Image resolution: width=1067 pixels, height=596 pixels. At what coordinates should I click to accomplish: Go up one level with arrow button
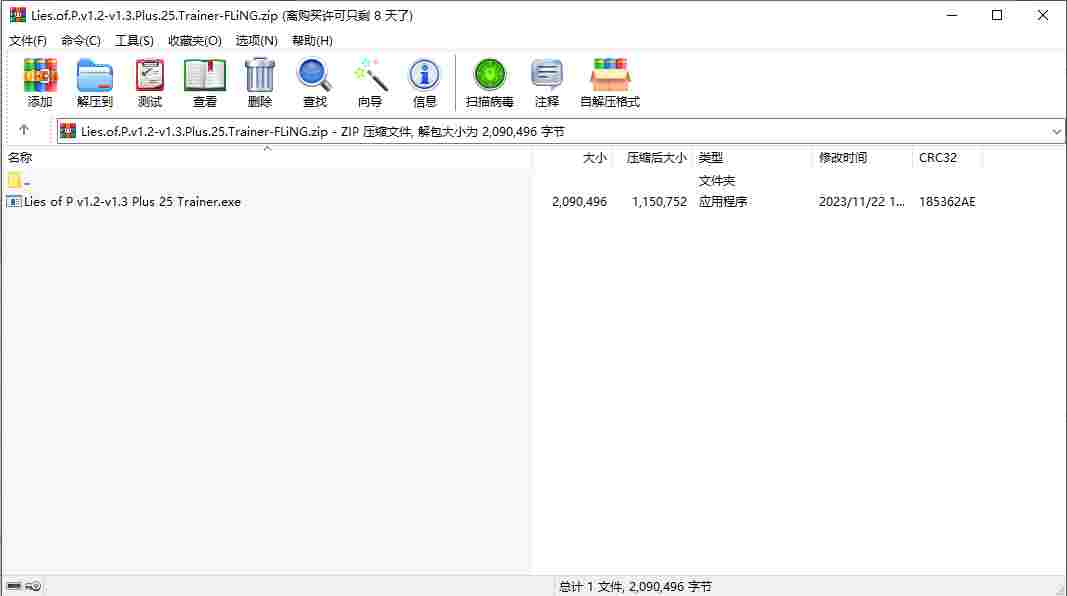(24, 130)
